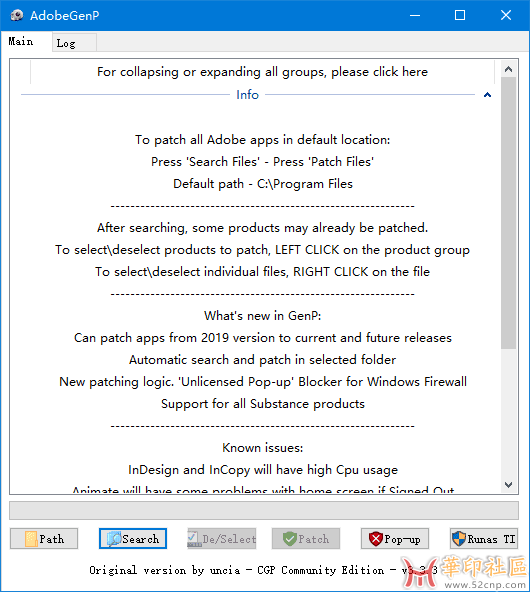Open the Pop-up blocker button
This screenshot has width=530, height=592.
click(395, 538)
